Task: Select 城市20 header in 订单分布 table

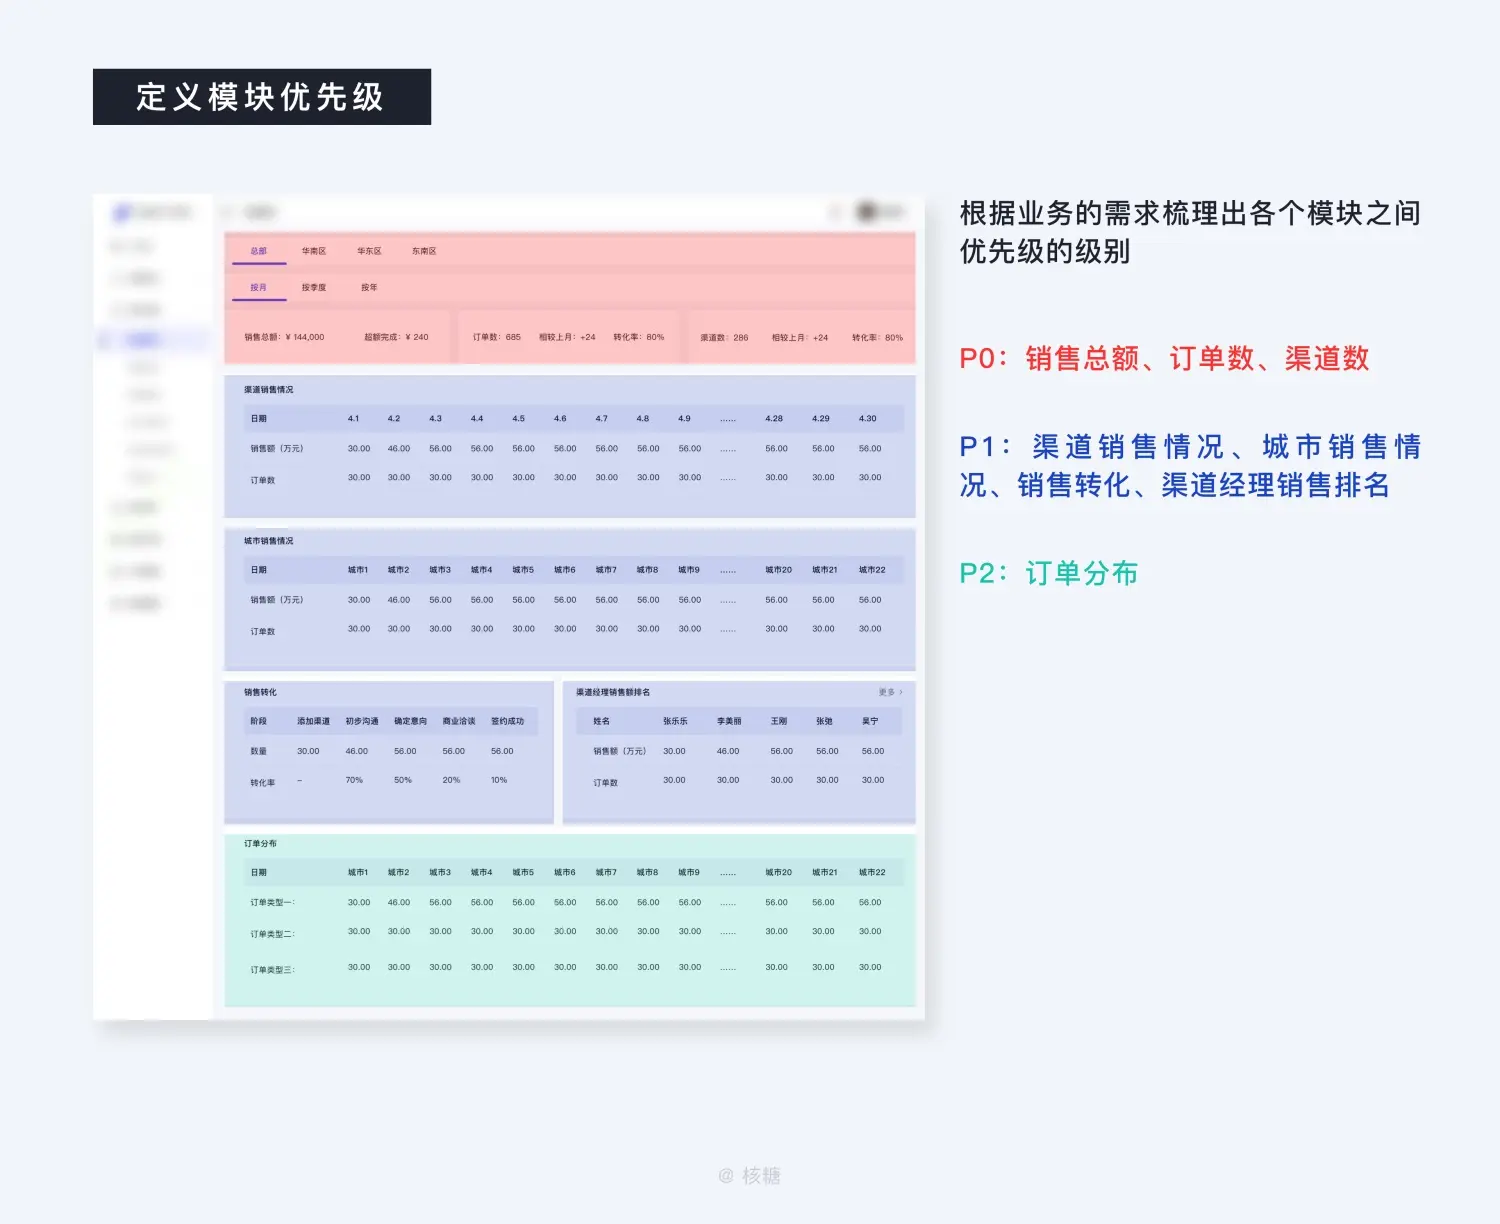Action: (779, 872)
